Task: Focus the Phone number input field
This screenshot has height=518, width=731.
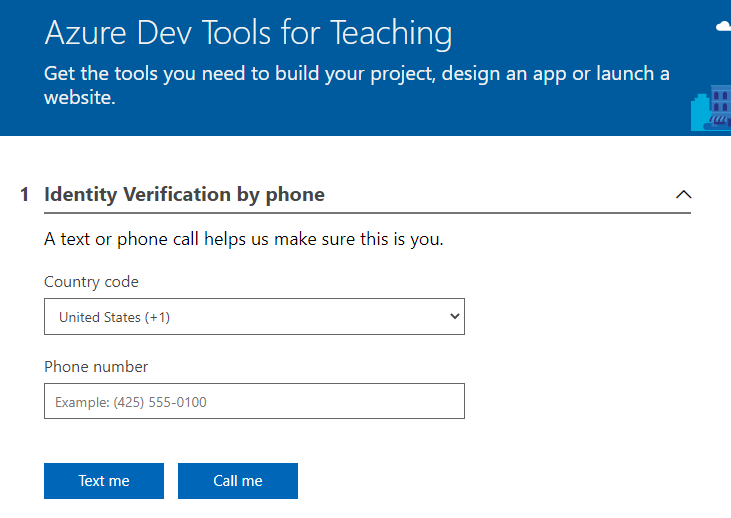Action: pos(254,401)
